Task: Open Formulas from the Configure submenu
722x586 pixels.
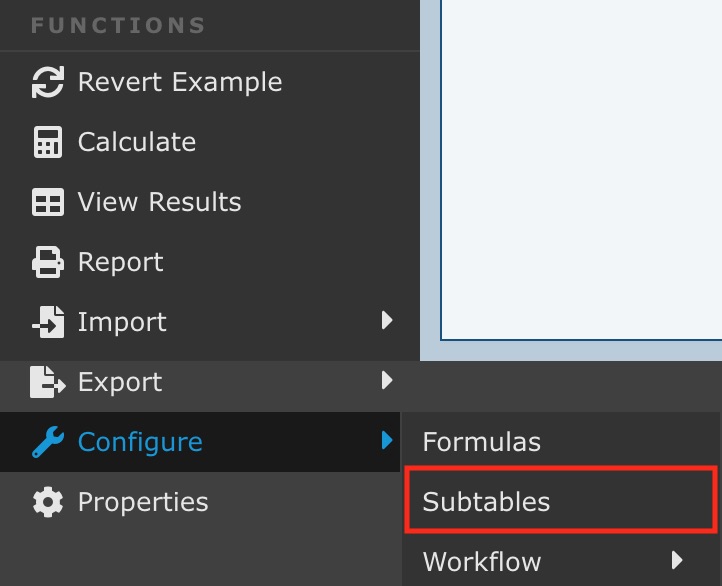Action: click(x=482, y=442)
